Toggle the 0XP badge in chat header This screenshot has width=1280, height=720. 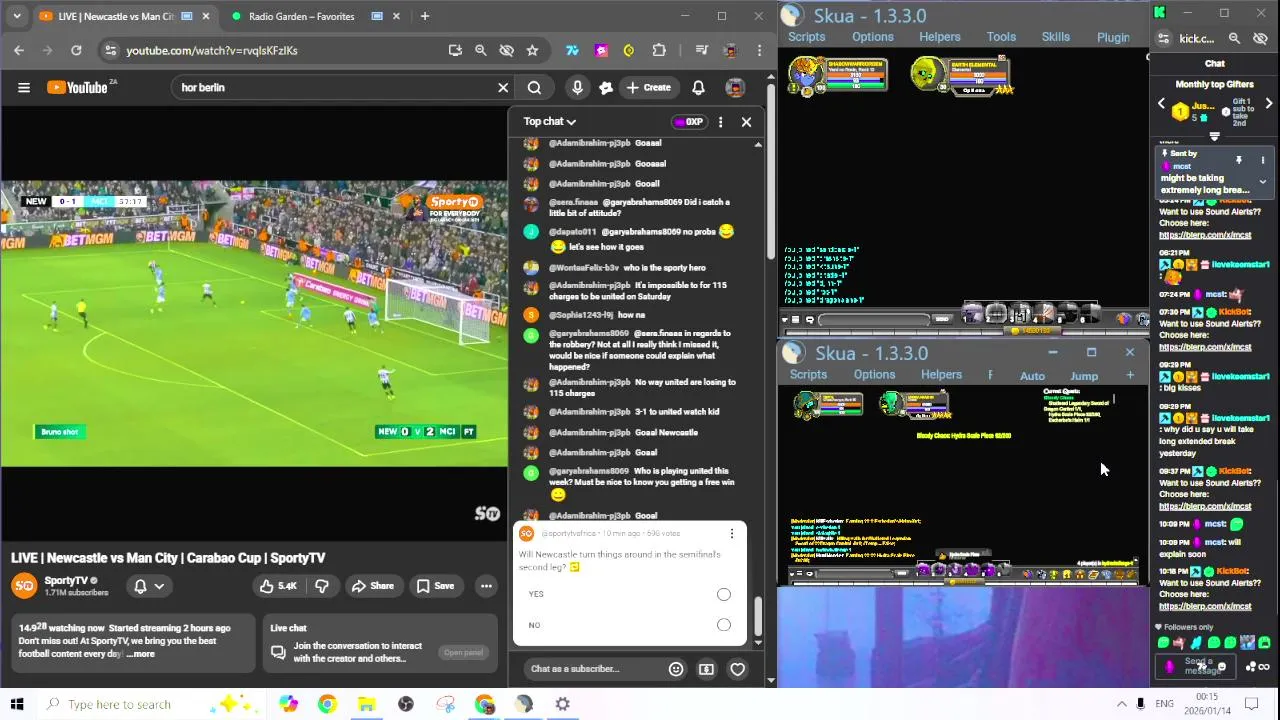click(688, 122)
